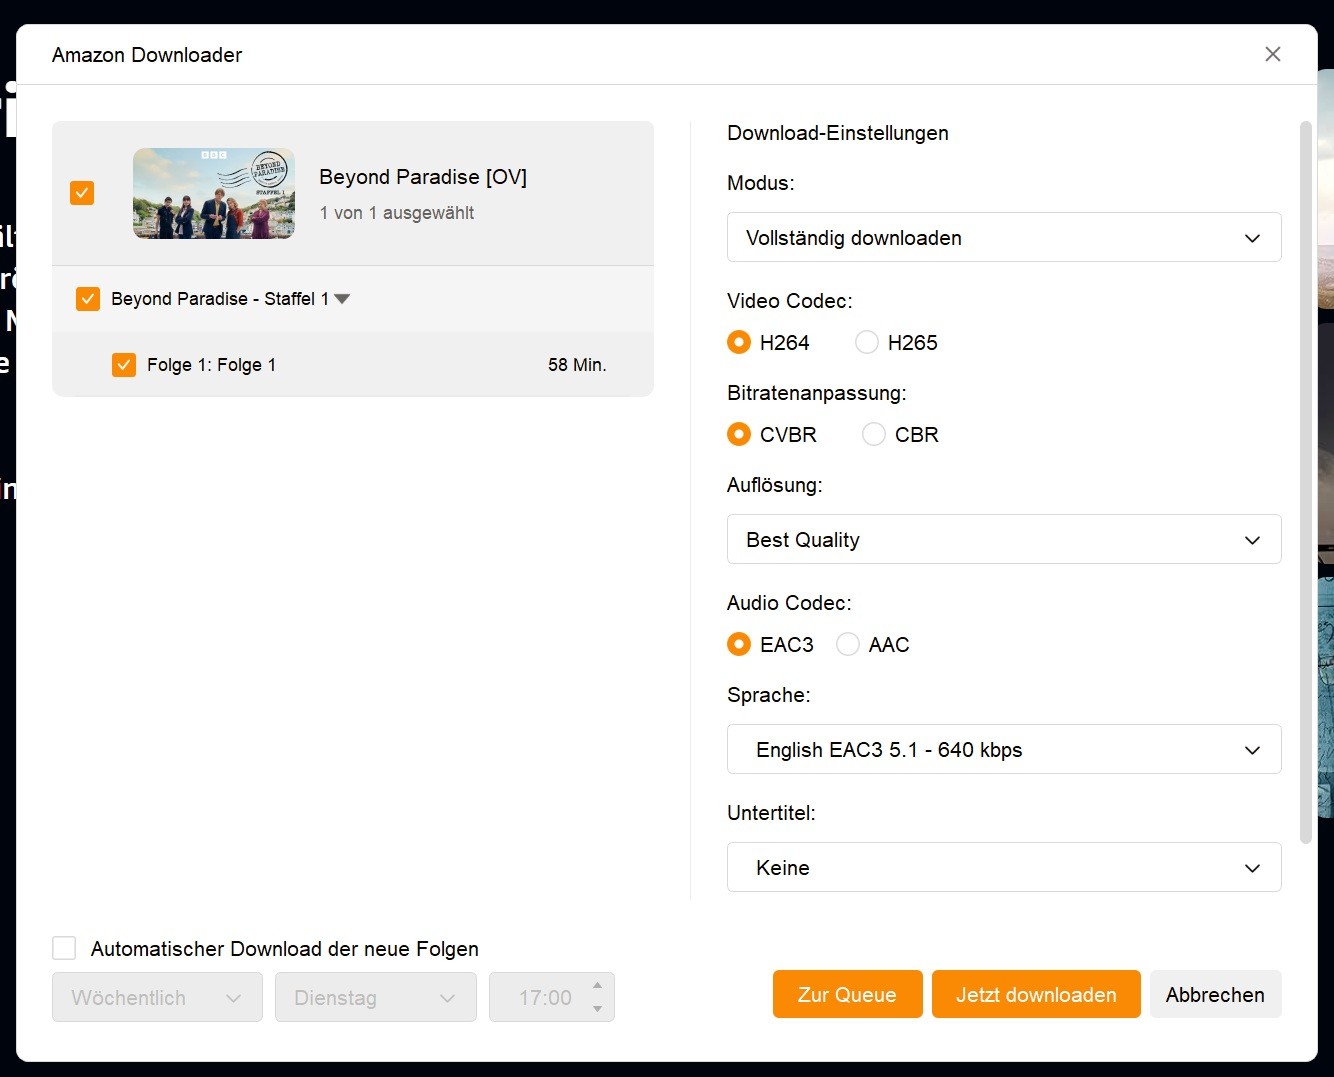
Task: Uncheck the Beyond Paradise [OV] checkbox
Action: pos(82,193)
